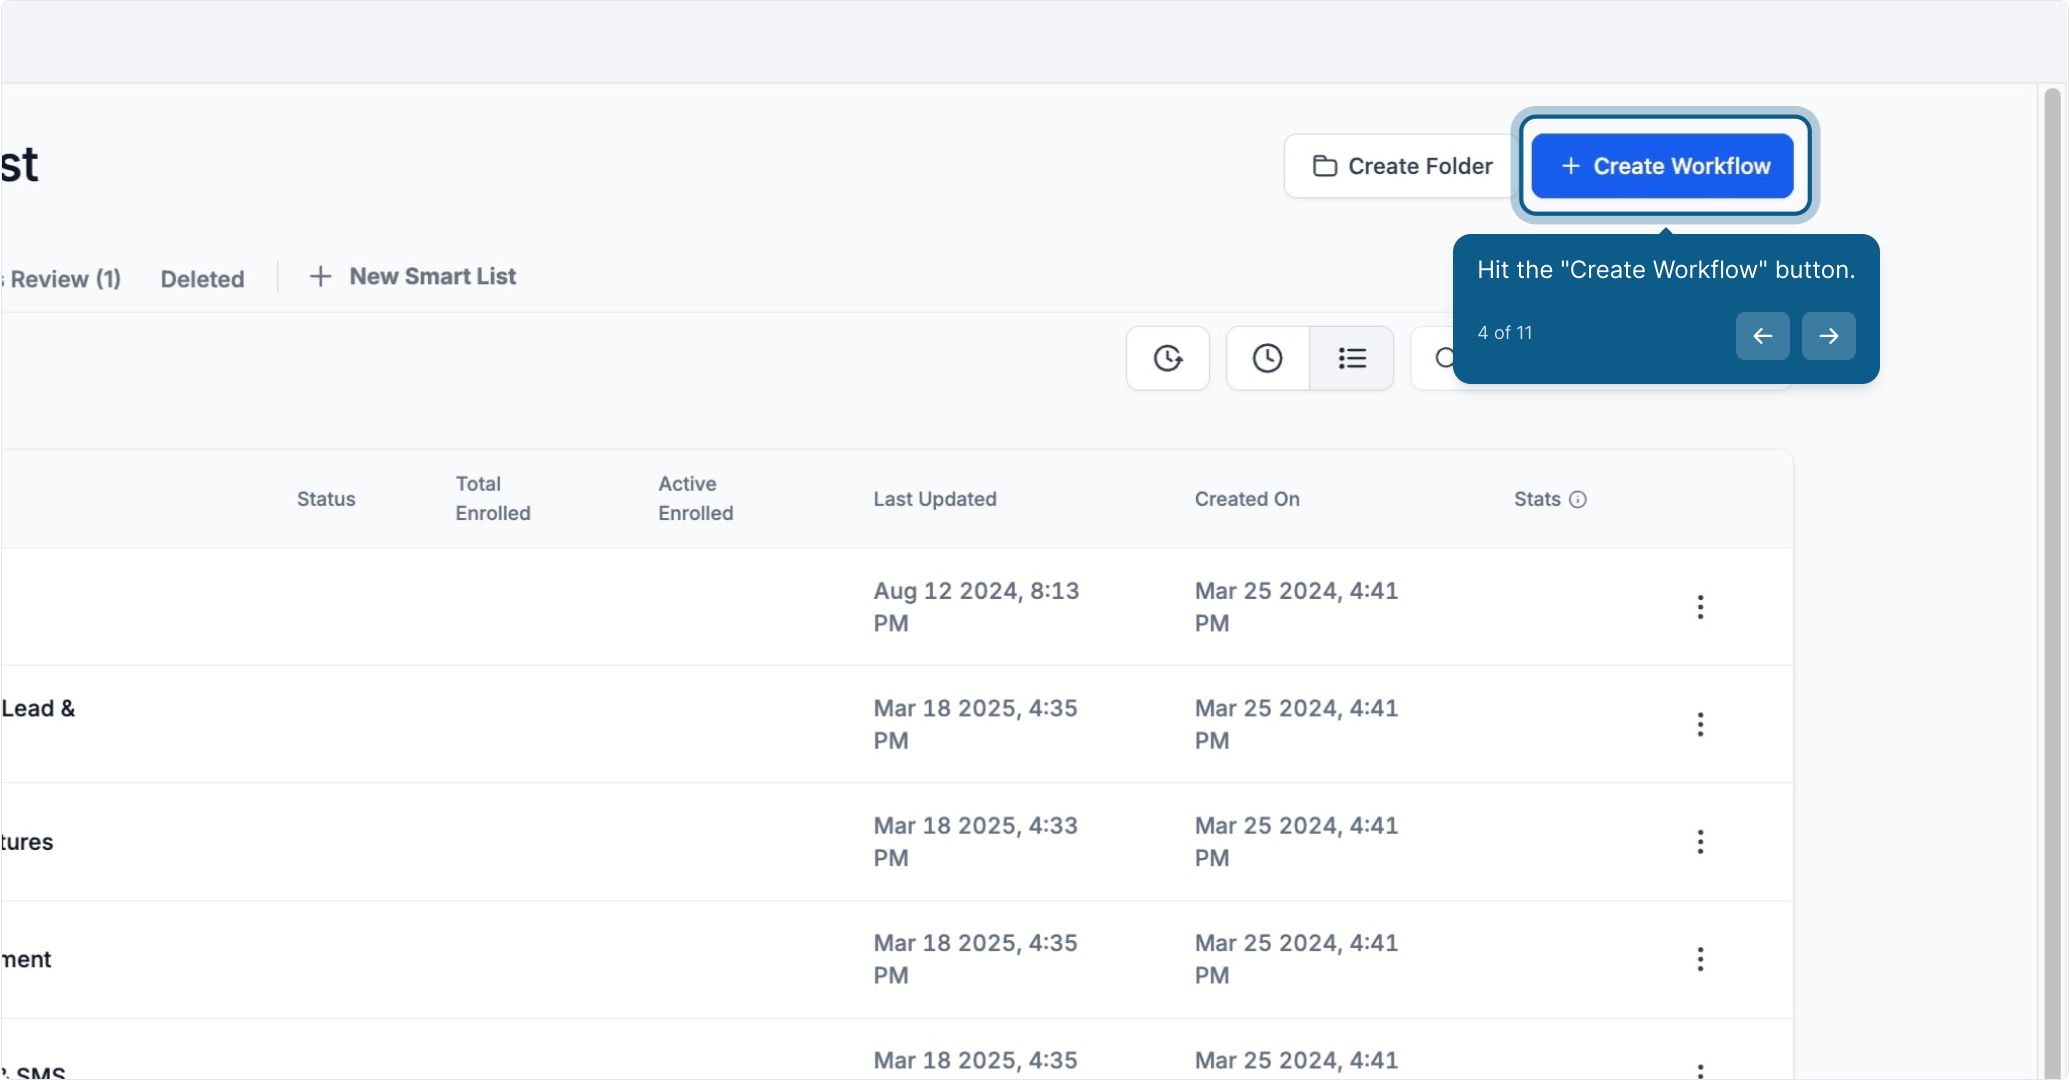Click the Create Folder button
Image resolution: width=2070 pixels, height=1080 pixels.
click(1401, 166)
